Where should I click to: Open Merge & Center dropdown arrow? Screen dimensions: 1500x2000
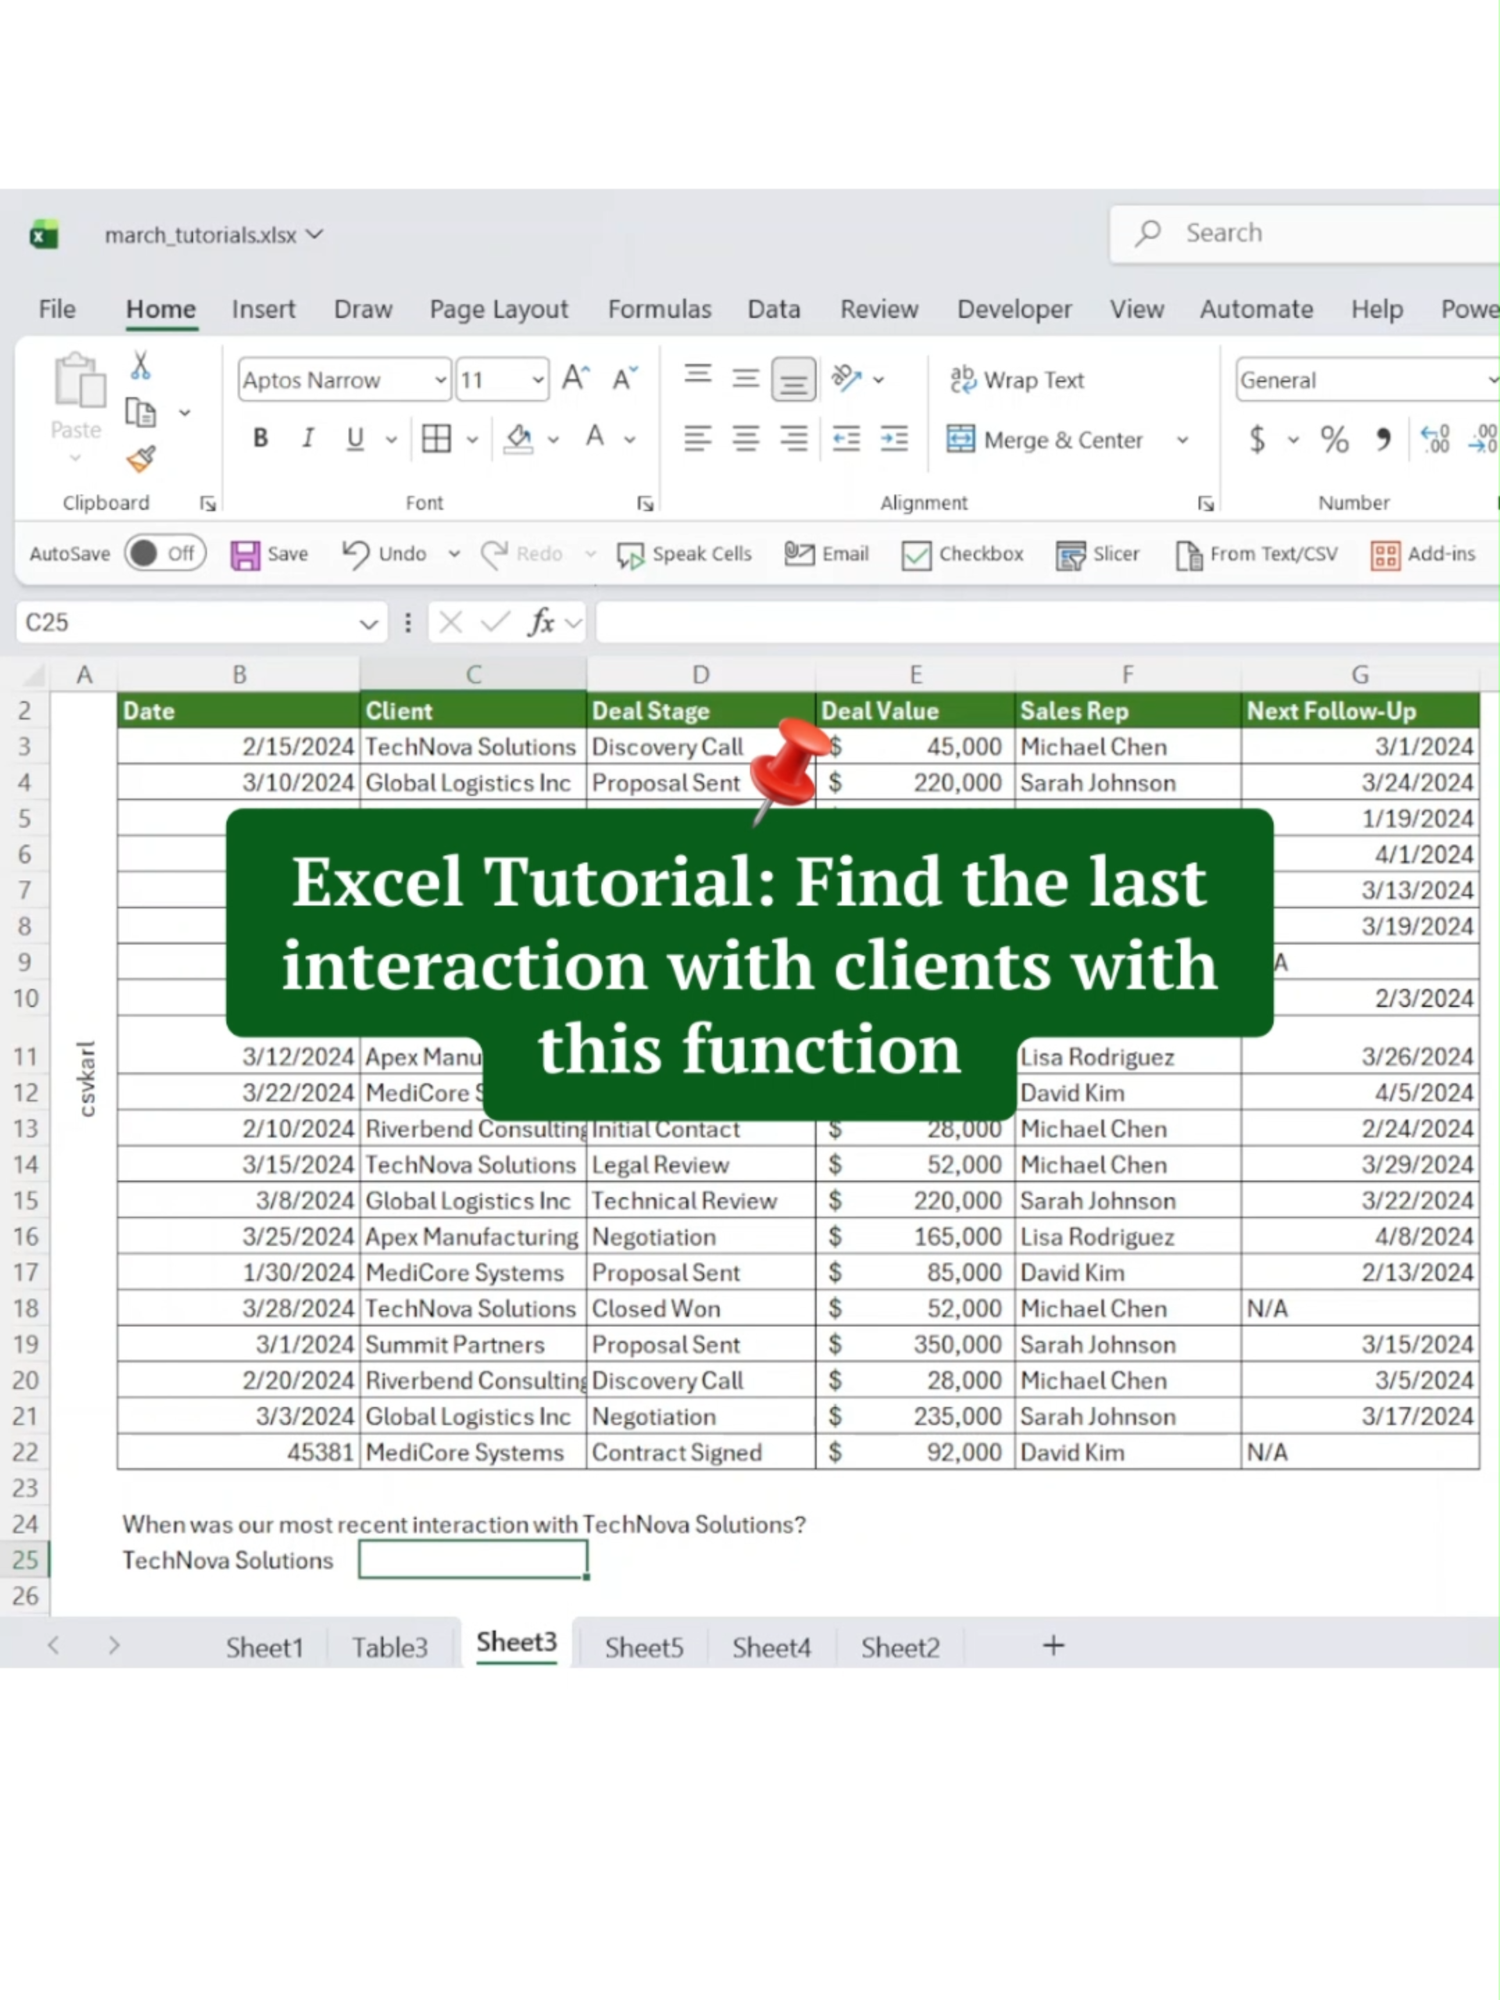1182,440
